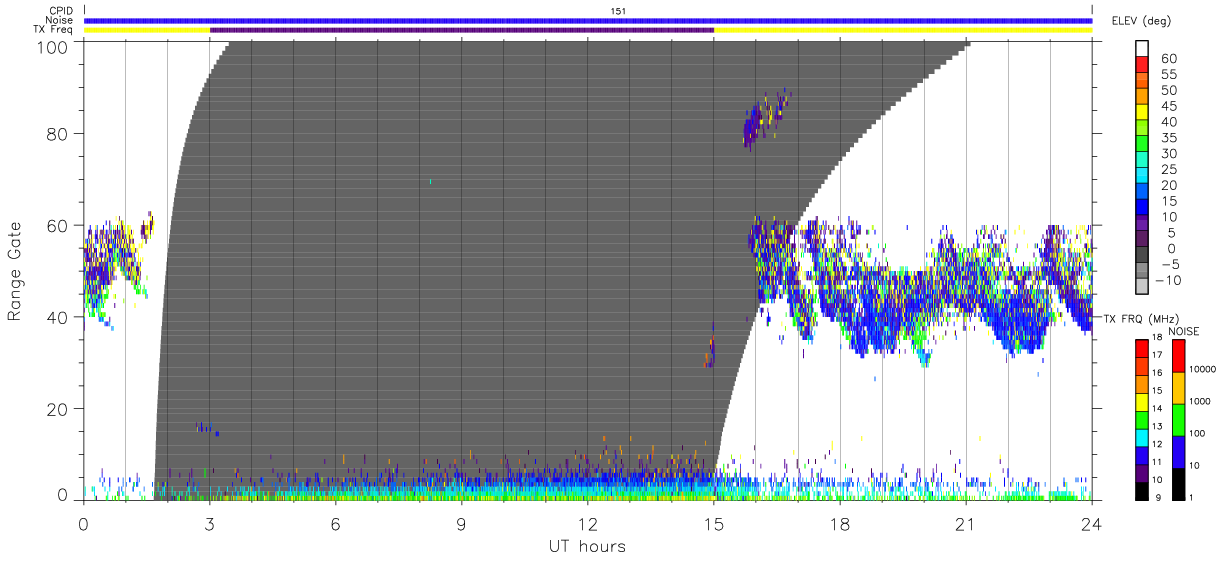This screenshot has height=567, width=1228.
Task: Click the orange segment of the NOISE colorbar
Action: click(1180, 389)
